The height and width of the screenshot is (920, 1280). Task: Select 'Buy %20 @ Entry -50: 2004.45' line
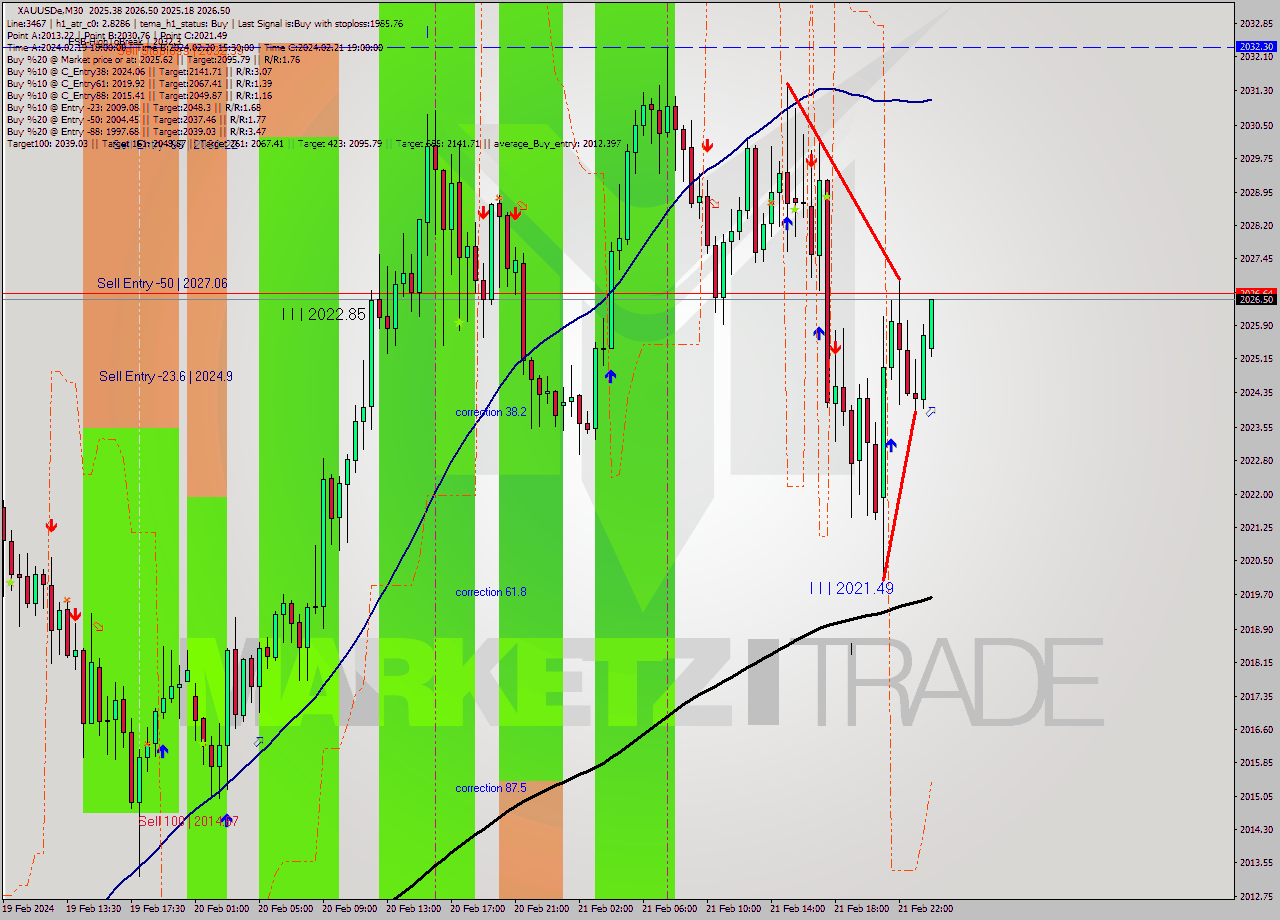tap(136, 119)
